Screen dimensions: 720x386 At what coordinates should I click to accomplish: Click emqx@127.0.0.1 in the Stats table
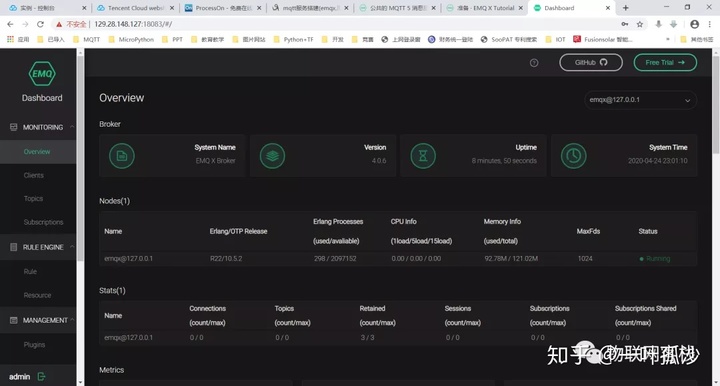coord(129,338)
